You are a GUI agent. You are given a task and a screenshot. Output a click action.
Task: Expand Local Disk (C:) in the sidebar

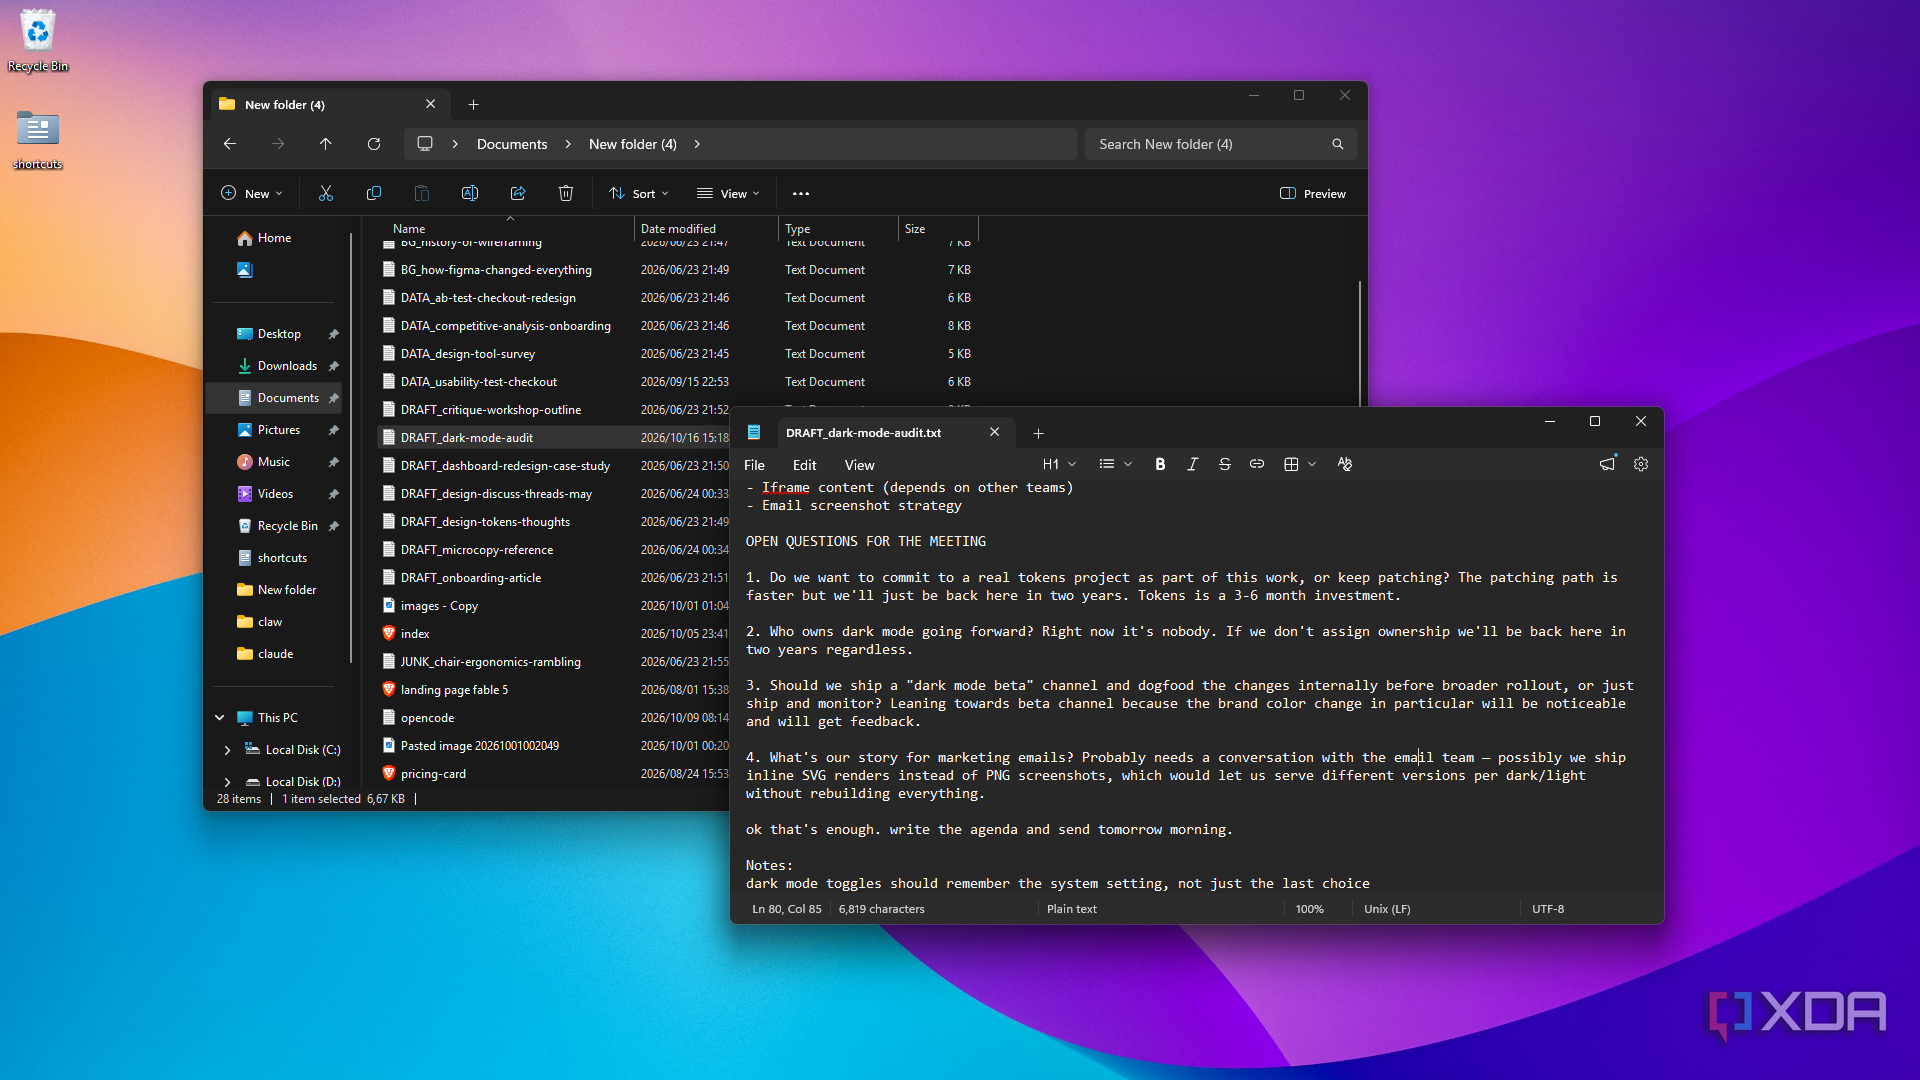pos(227,750)
